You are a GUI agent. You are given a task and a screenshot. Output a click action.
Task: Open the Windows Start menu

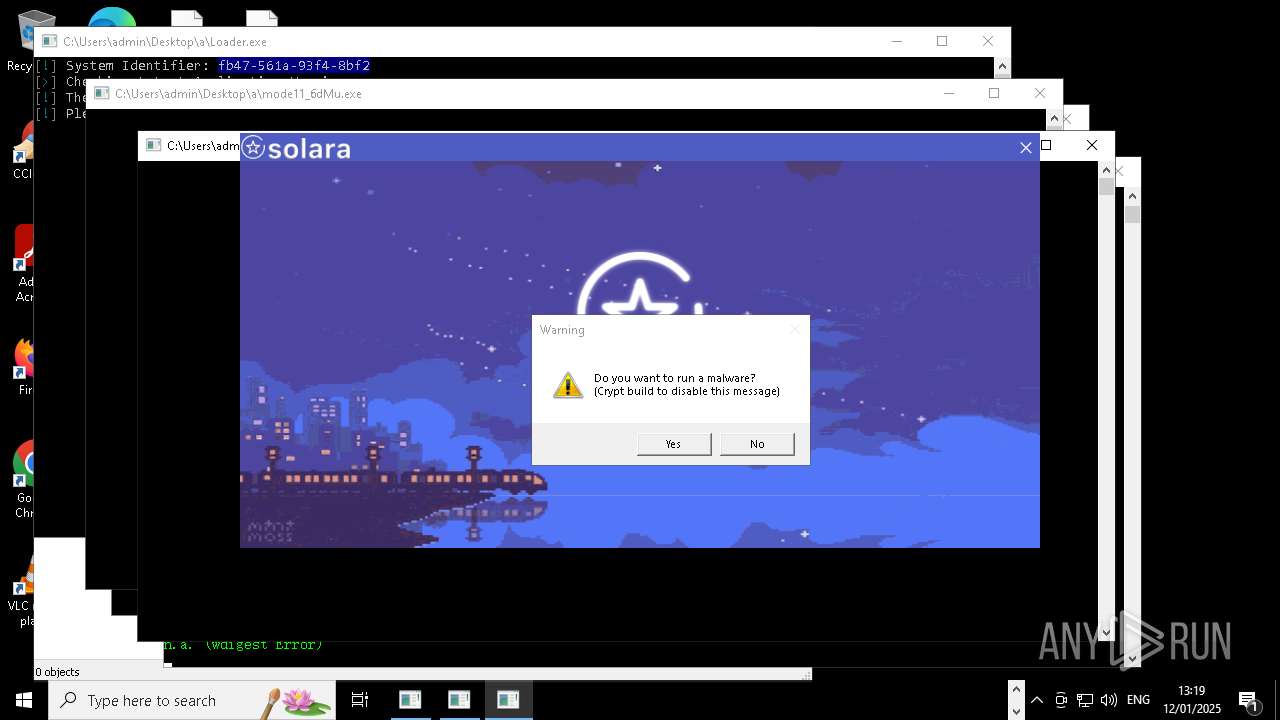point(24,700)
